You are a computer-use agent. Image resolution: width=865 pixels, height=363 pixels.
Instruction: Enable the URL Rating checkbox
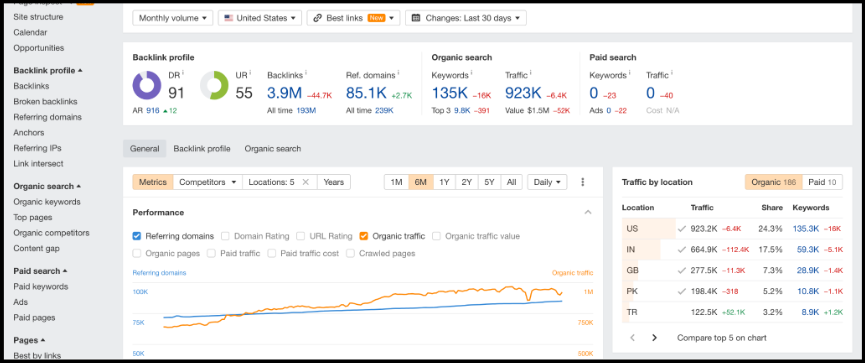pyautogui.click(x=300, y=236)
